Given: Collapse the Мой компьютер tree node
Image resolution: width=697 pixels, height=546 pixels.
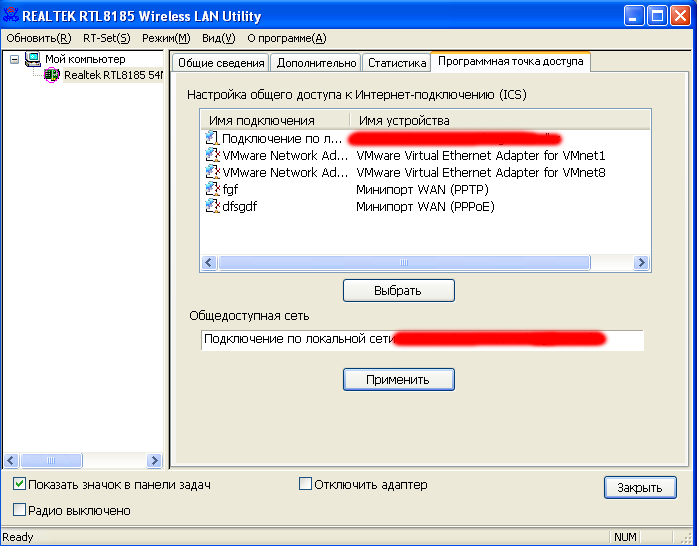Looking at the screenshot, I should tap(15, 59).
